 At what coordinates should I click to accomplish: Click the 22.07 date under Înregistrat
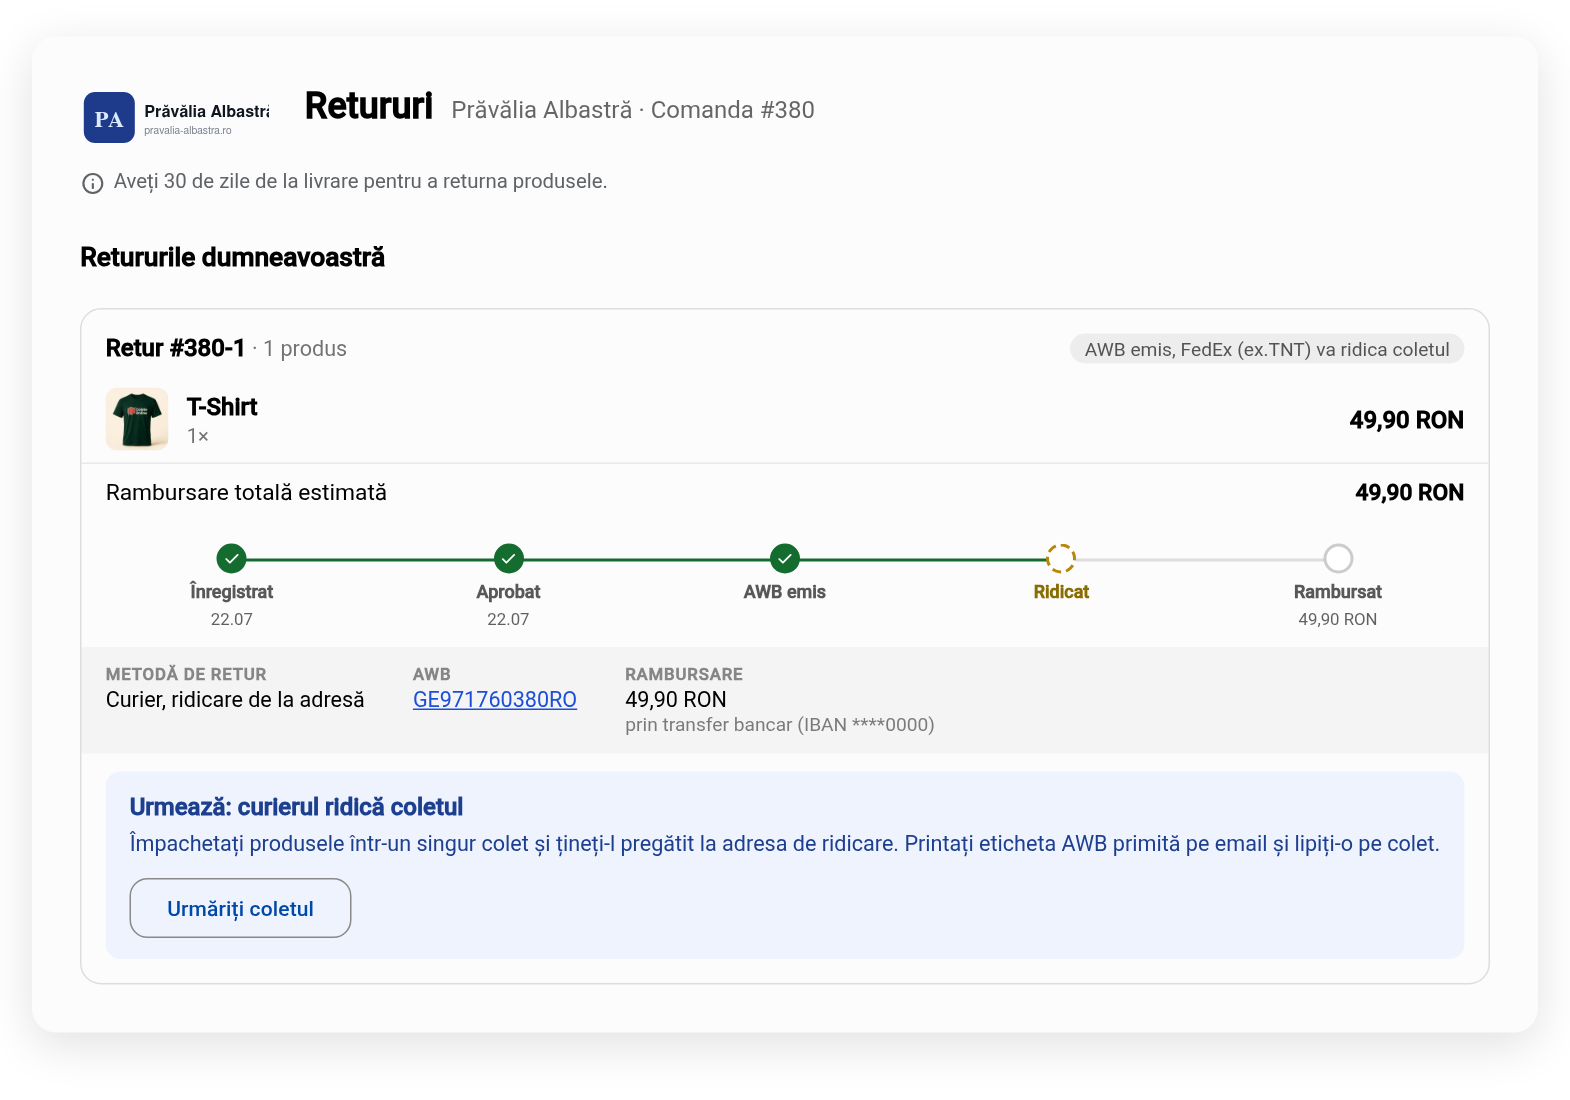[231, 620]
